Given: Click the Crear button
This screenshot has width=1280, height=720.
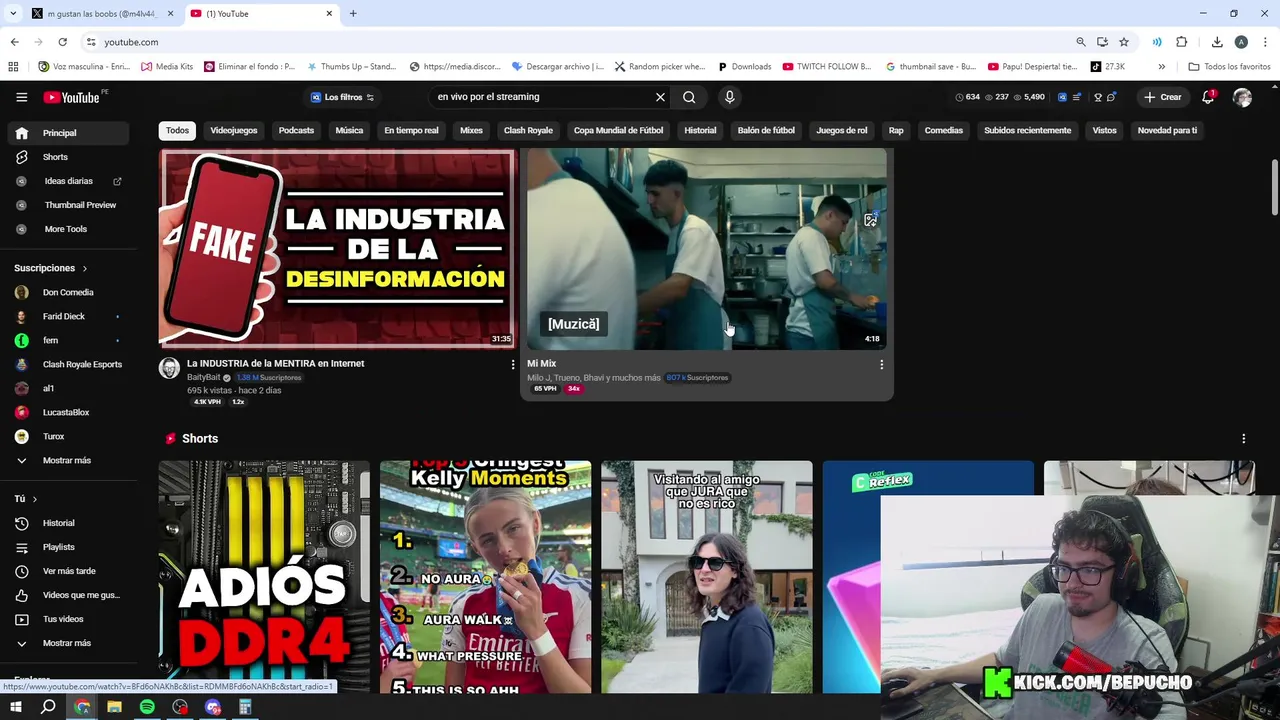Looking at the screenshot, I should [x=1164, y=97].
